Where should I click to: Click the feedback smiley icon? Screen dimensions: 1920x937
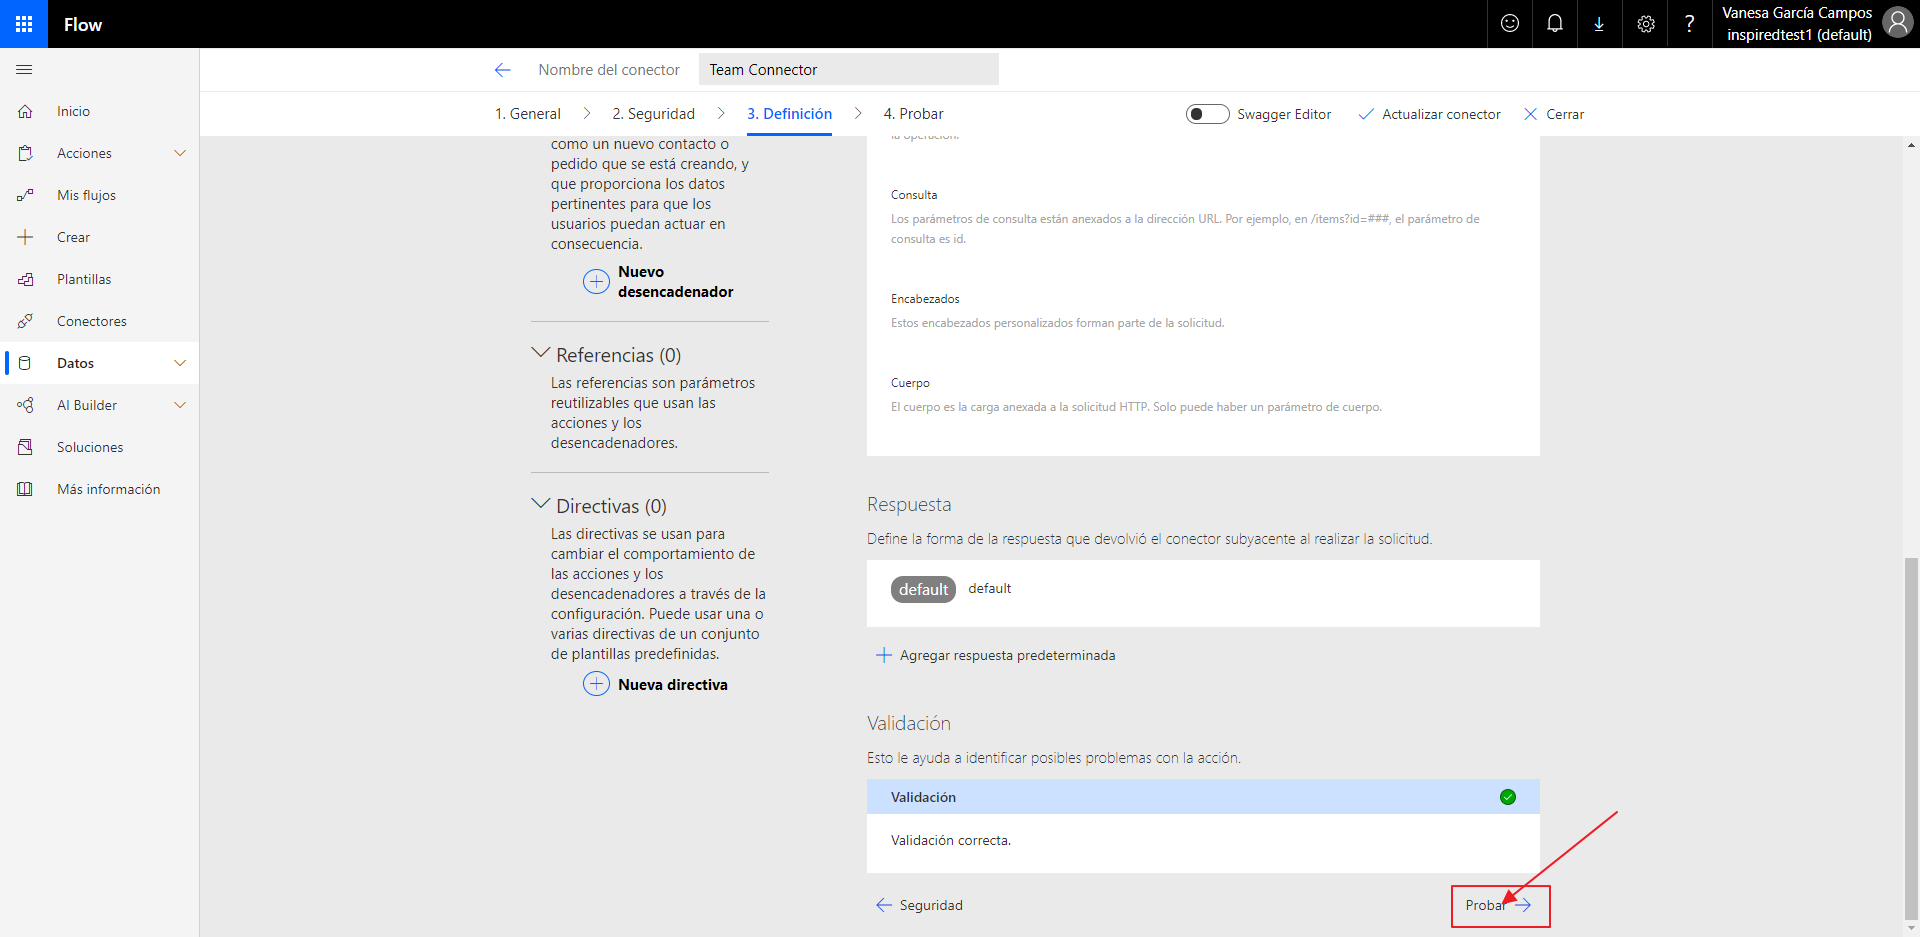[1510, 24]
